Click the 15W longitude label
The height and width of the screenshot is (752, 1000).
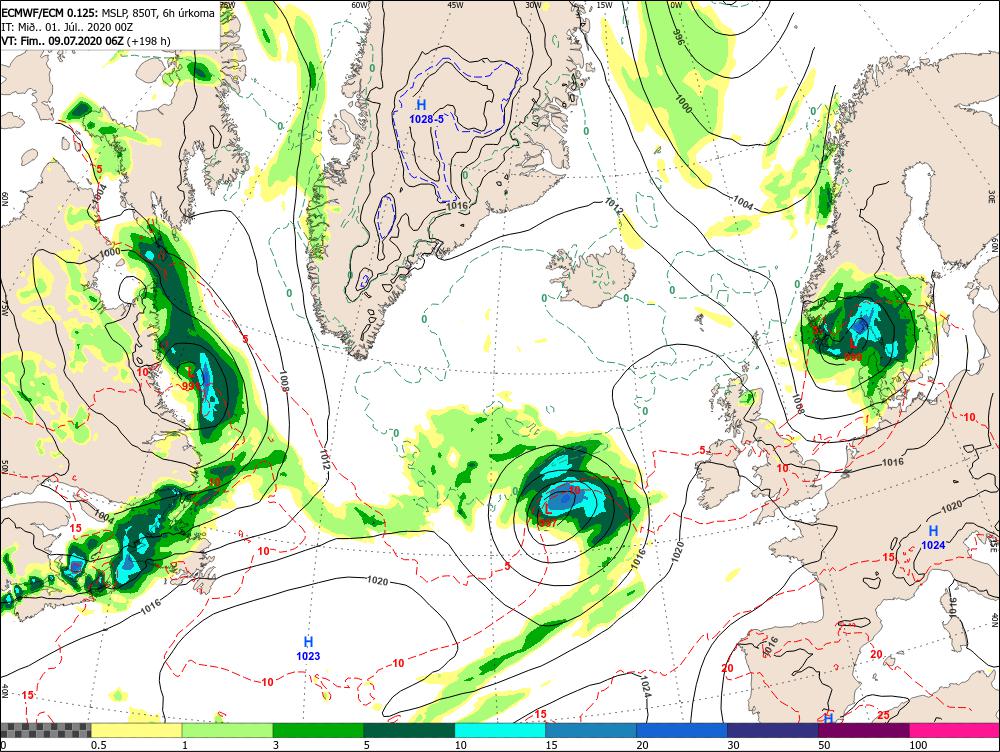click(605, 5)
